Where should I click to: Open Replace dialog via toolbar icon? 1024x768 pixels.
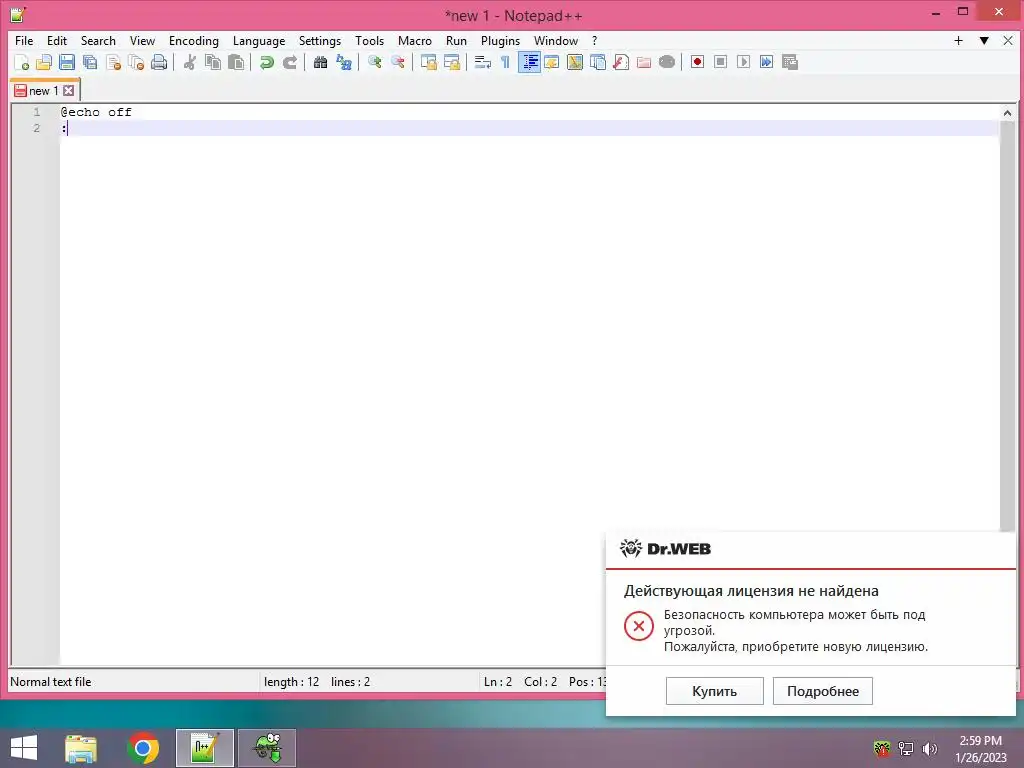(x=344, y=62)
